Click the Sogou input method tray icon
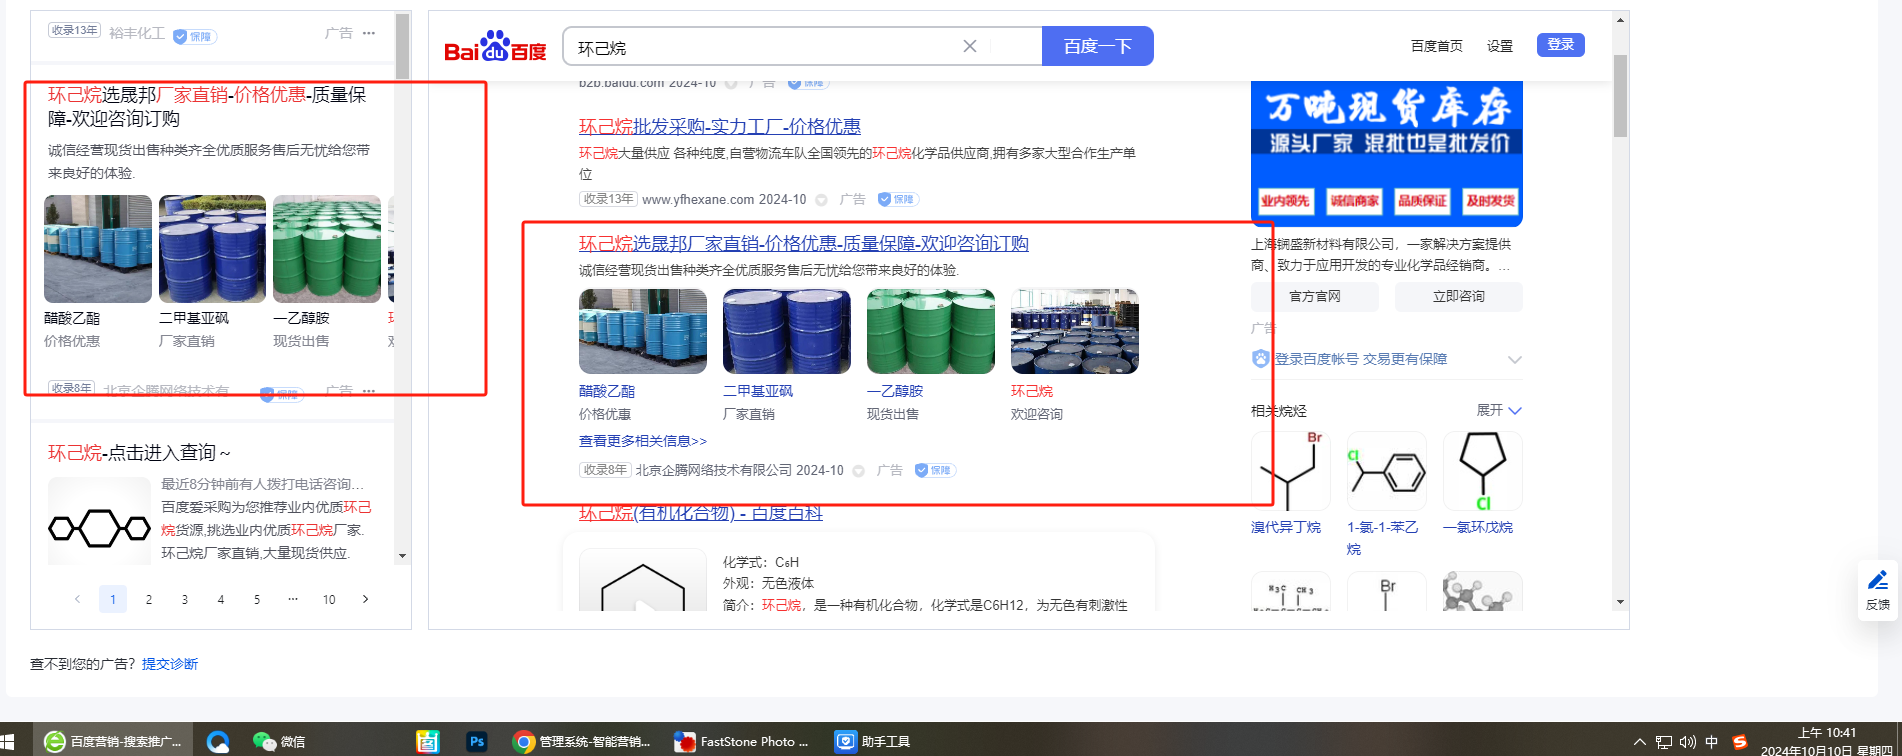 [1740, 742]
